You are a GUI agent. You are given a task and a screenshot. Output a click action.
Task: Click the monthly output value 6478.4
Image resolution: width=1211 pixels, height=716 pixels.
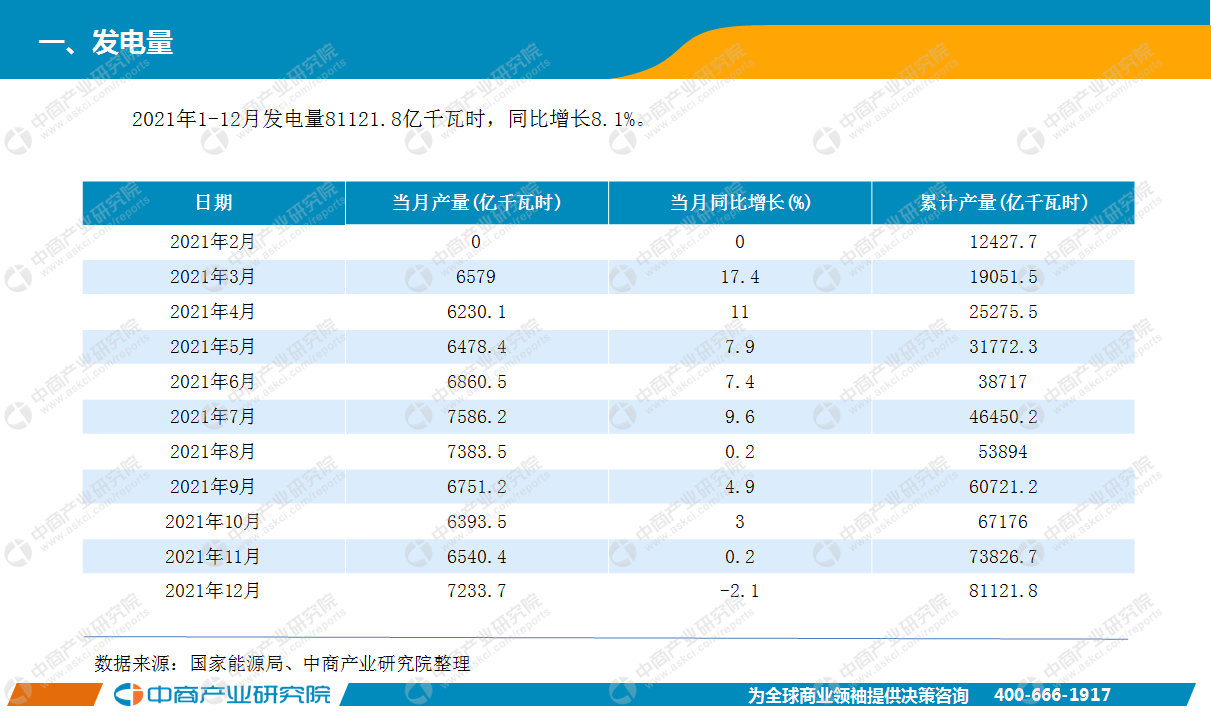click(476, 347)
